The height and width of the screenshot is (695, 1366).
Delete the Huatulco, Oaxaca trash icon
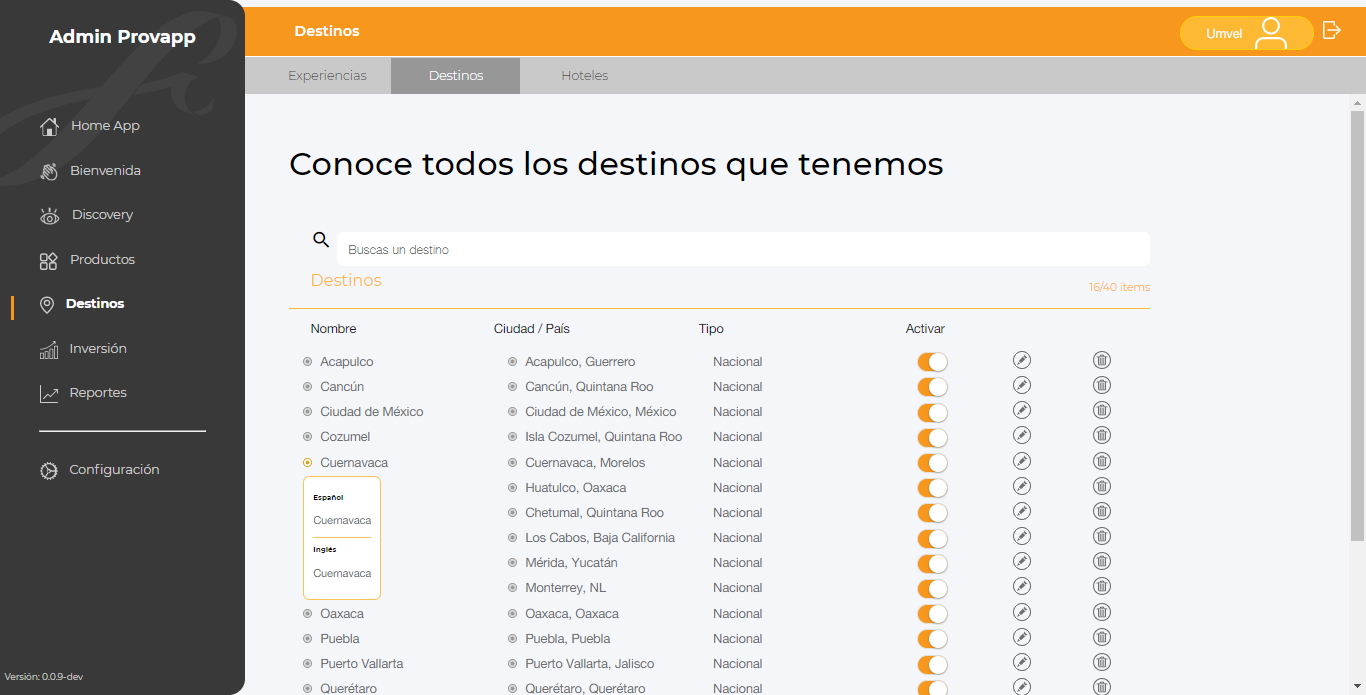[1102, 486]
